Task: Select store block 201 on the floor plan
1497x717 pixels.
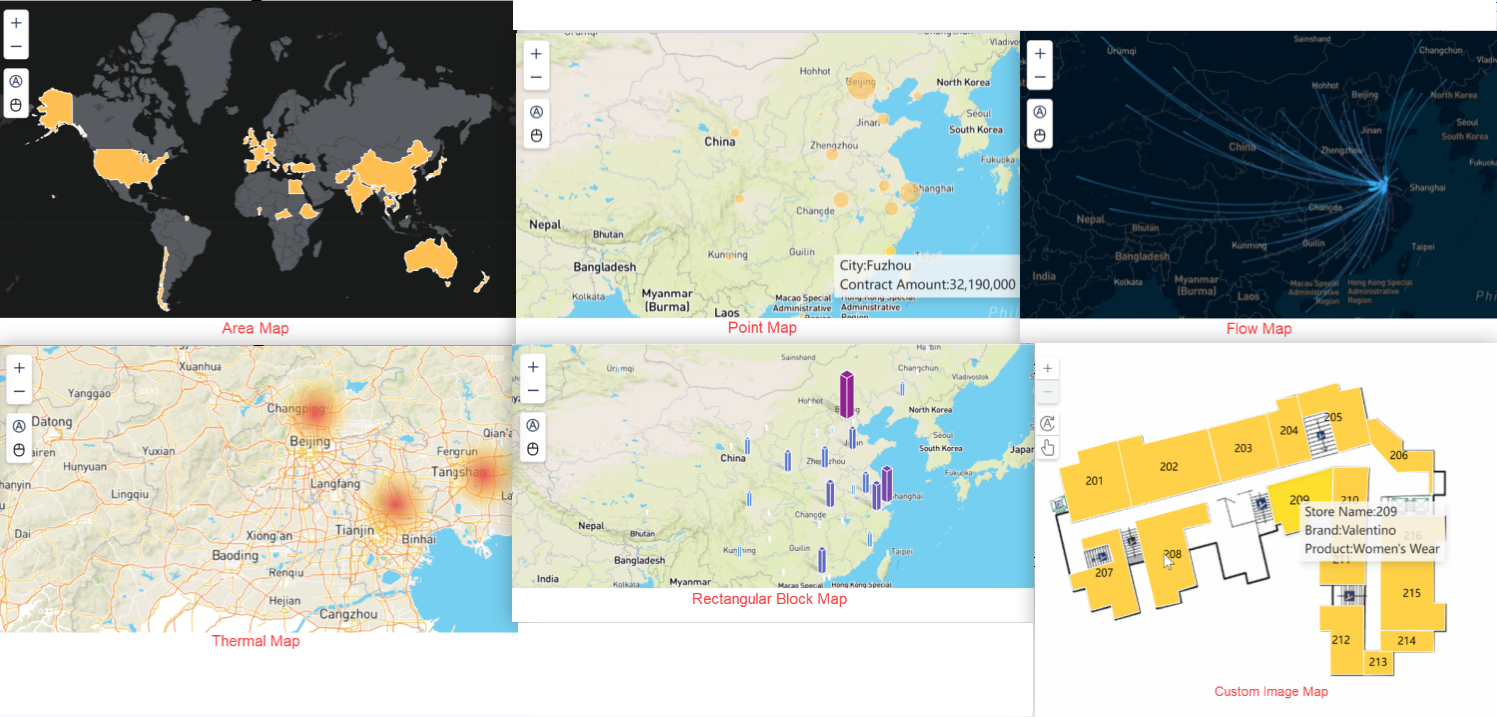Action: click(x=1094, y=481)
